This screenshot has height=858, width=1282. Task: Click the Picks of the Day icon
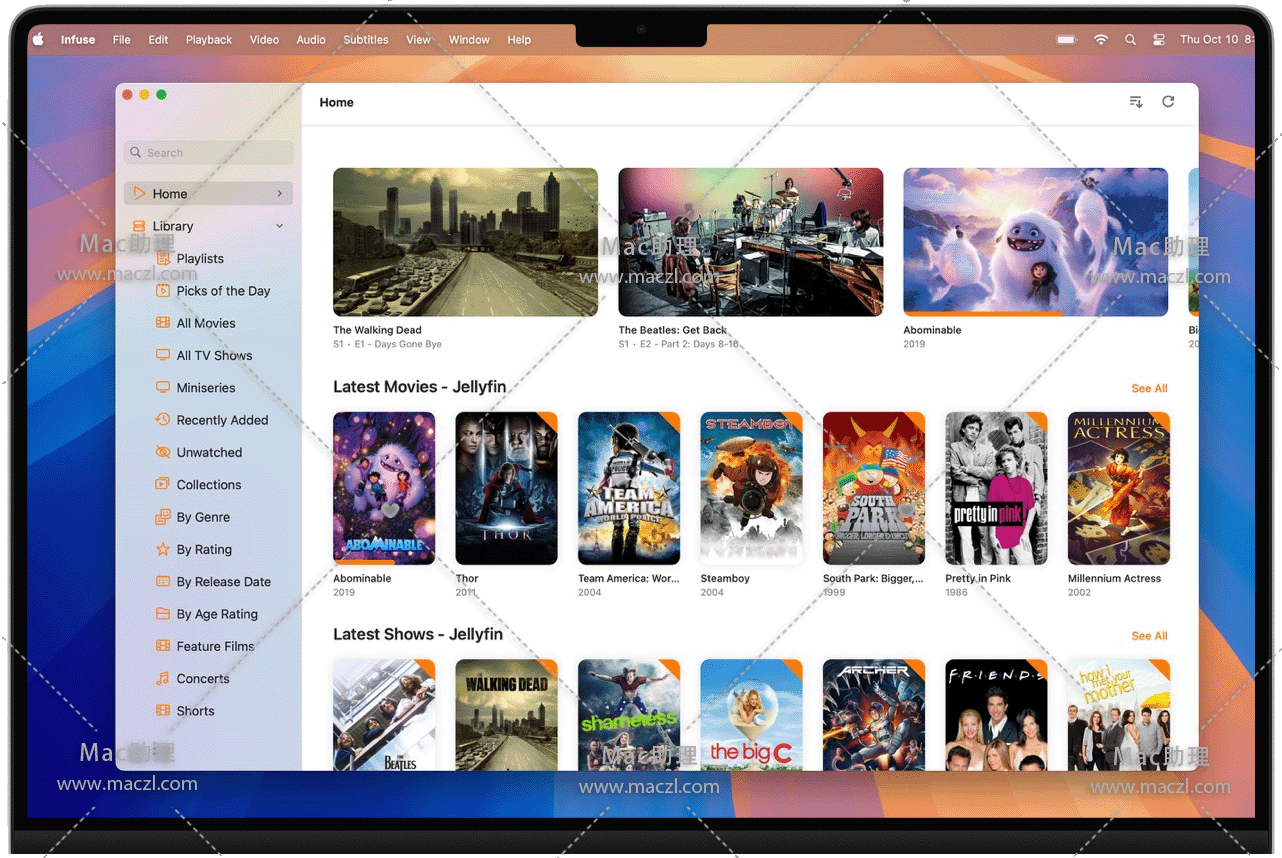pos(163,291)
